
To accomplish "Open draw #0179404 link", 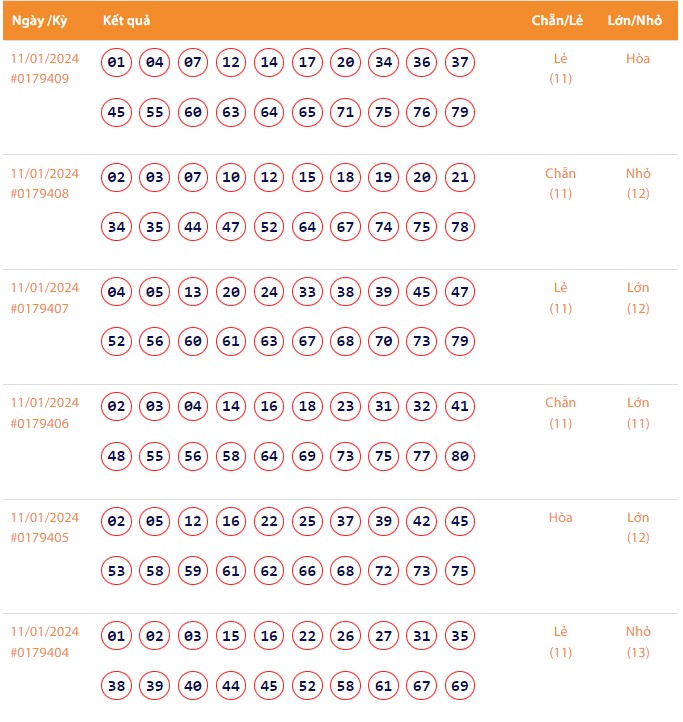I will click(x=40, y=652).
